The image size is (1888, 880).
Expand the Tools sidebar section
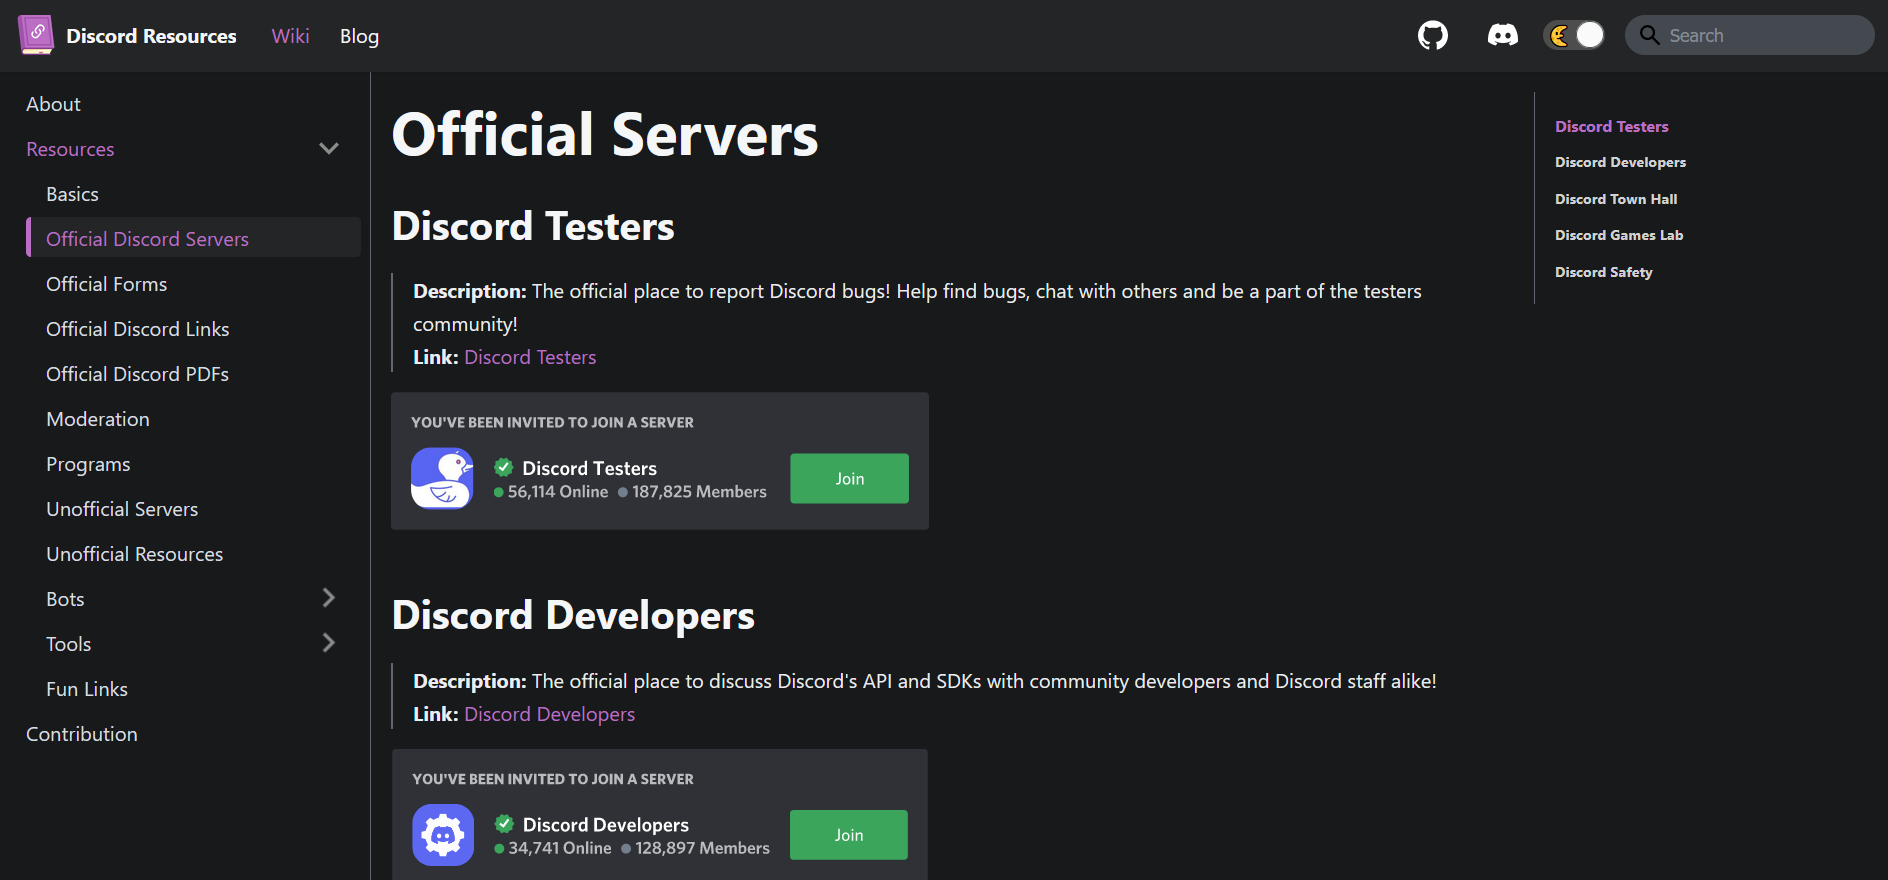point(328,643)
